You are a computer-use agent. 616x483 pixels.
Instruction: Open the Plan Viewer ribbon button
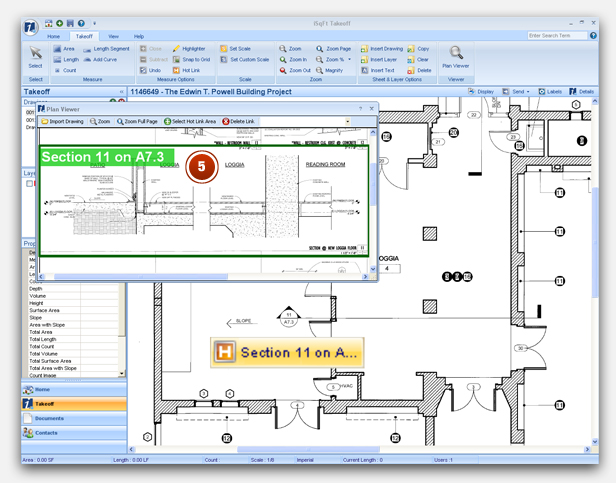(x=456, y=57)
